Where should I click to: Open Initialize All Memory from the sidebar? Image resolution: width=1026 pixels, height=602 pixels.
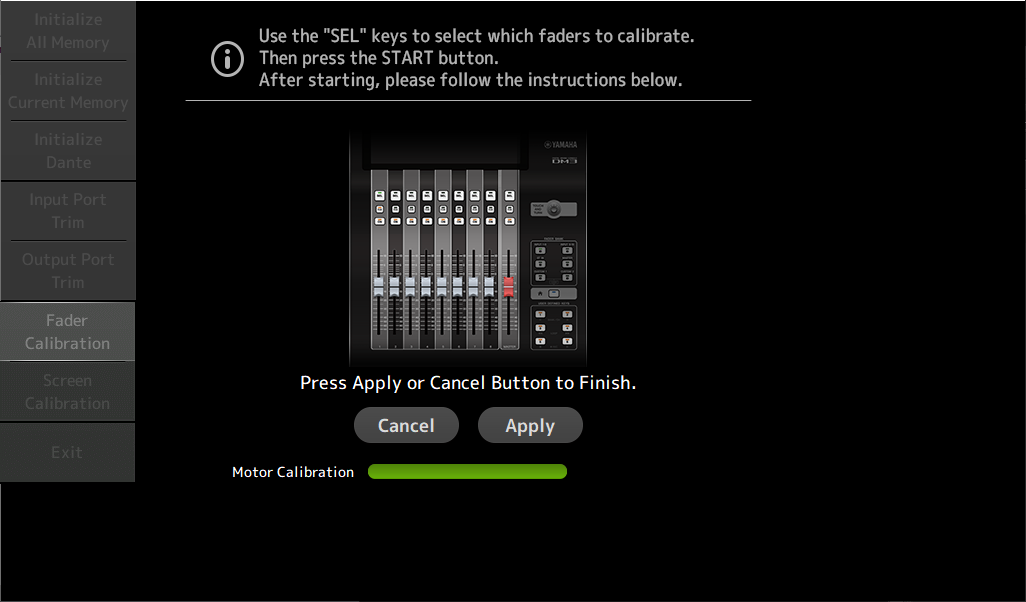coord(68,31)
